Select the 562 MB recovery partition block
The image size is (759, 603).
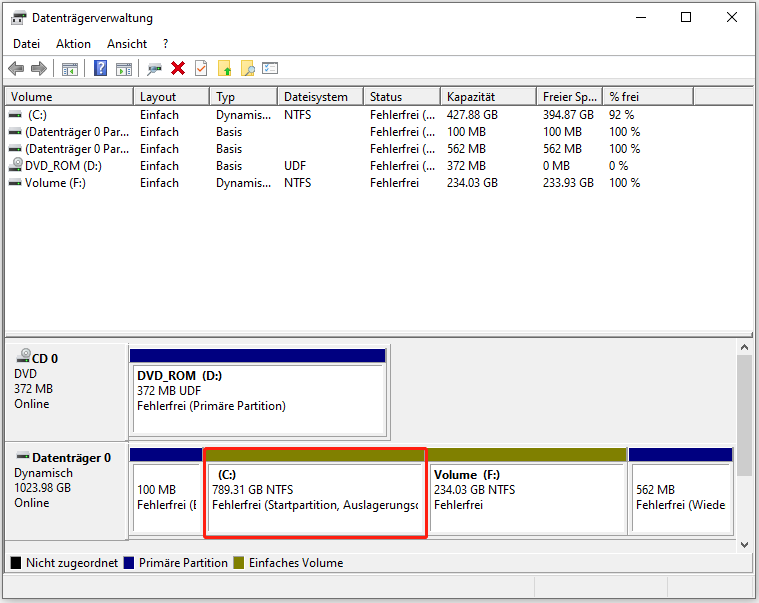pos(680,495)
